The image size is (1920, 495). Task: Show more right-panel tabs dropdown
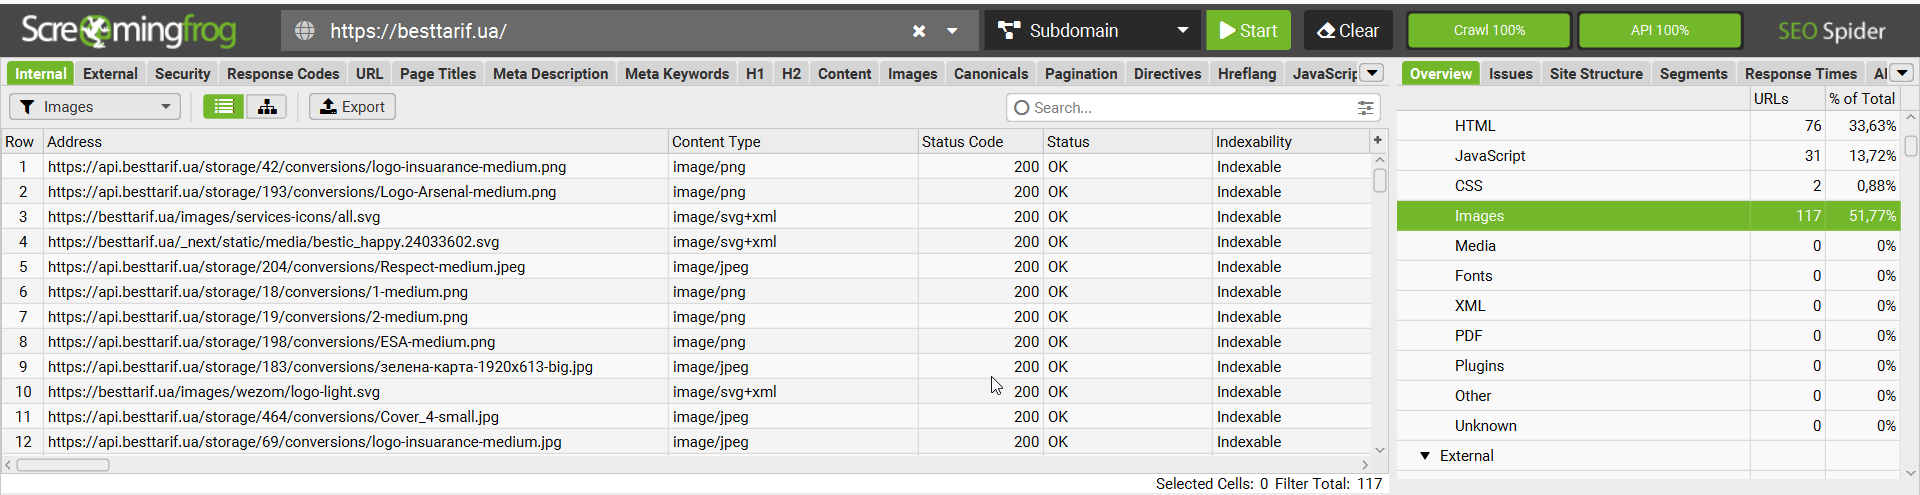click(x=1902, y=73)
